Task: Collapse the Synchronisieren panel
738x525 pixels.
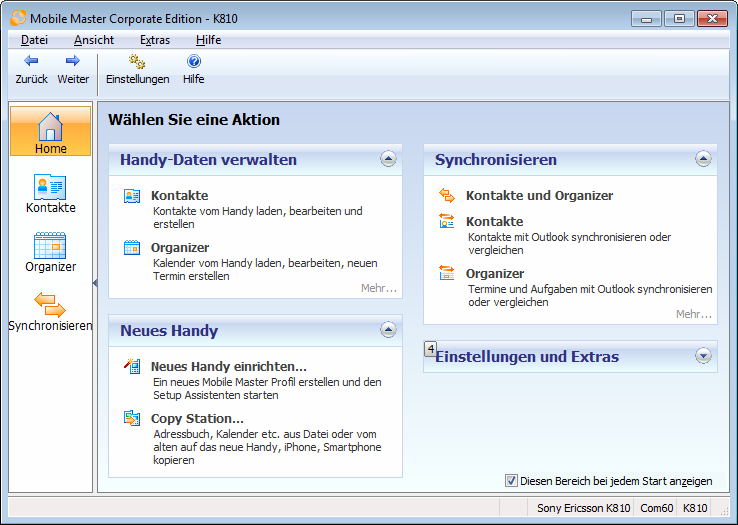Action: [x=703, y=159]
